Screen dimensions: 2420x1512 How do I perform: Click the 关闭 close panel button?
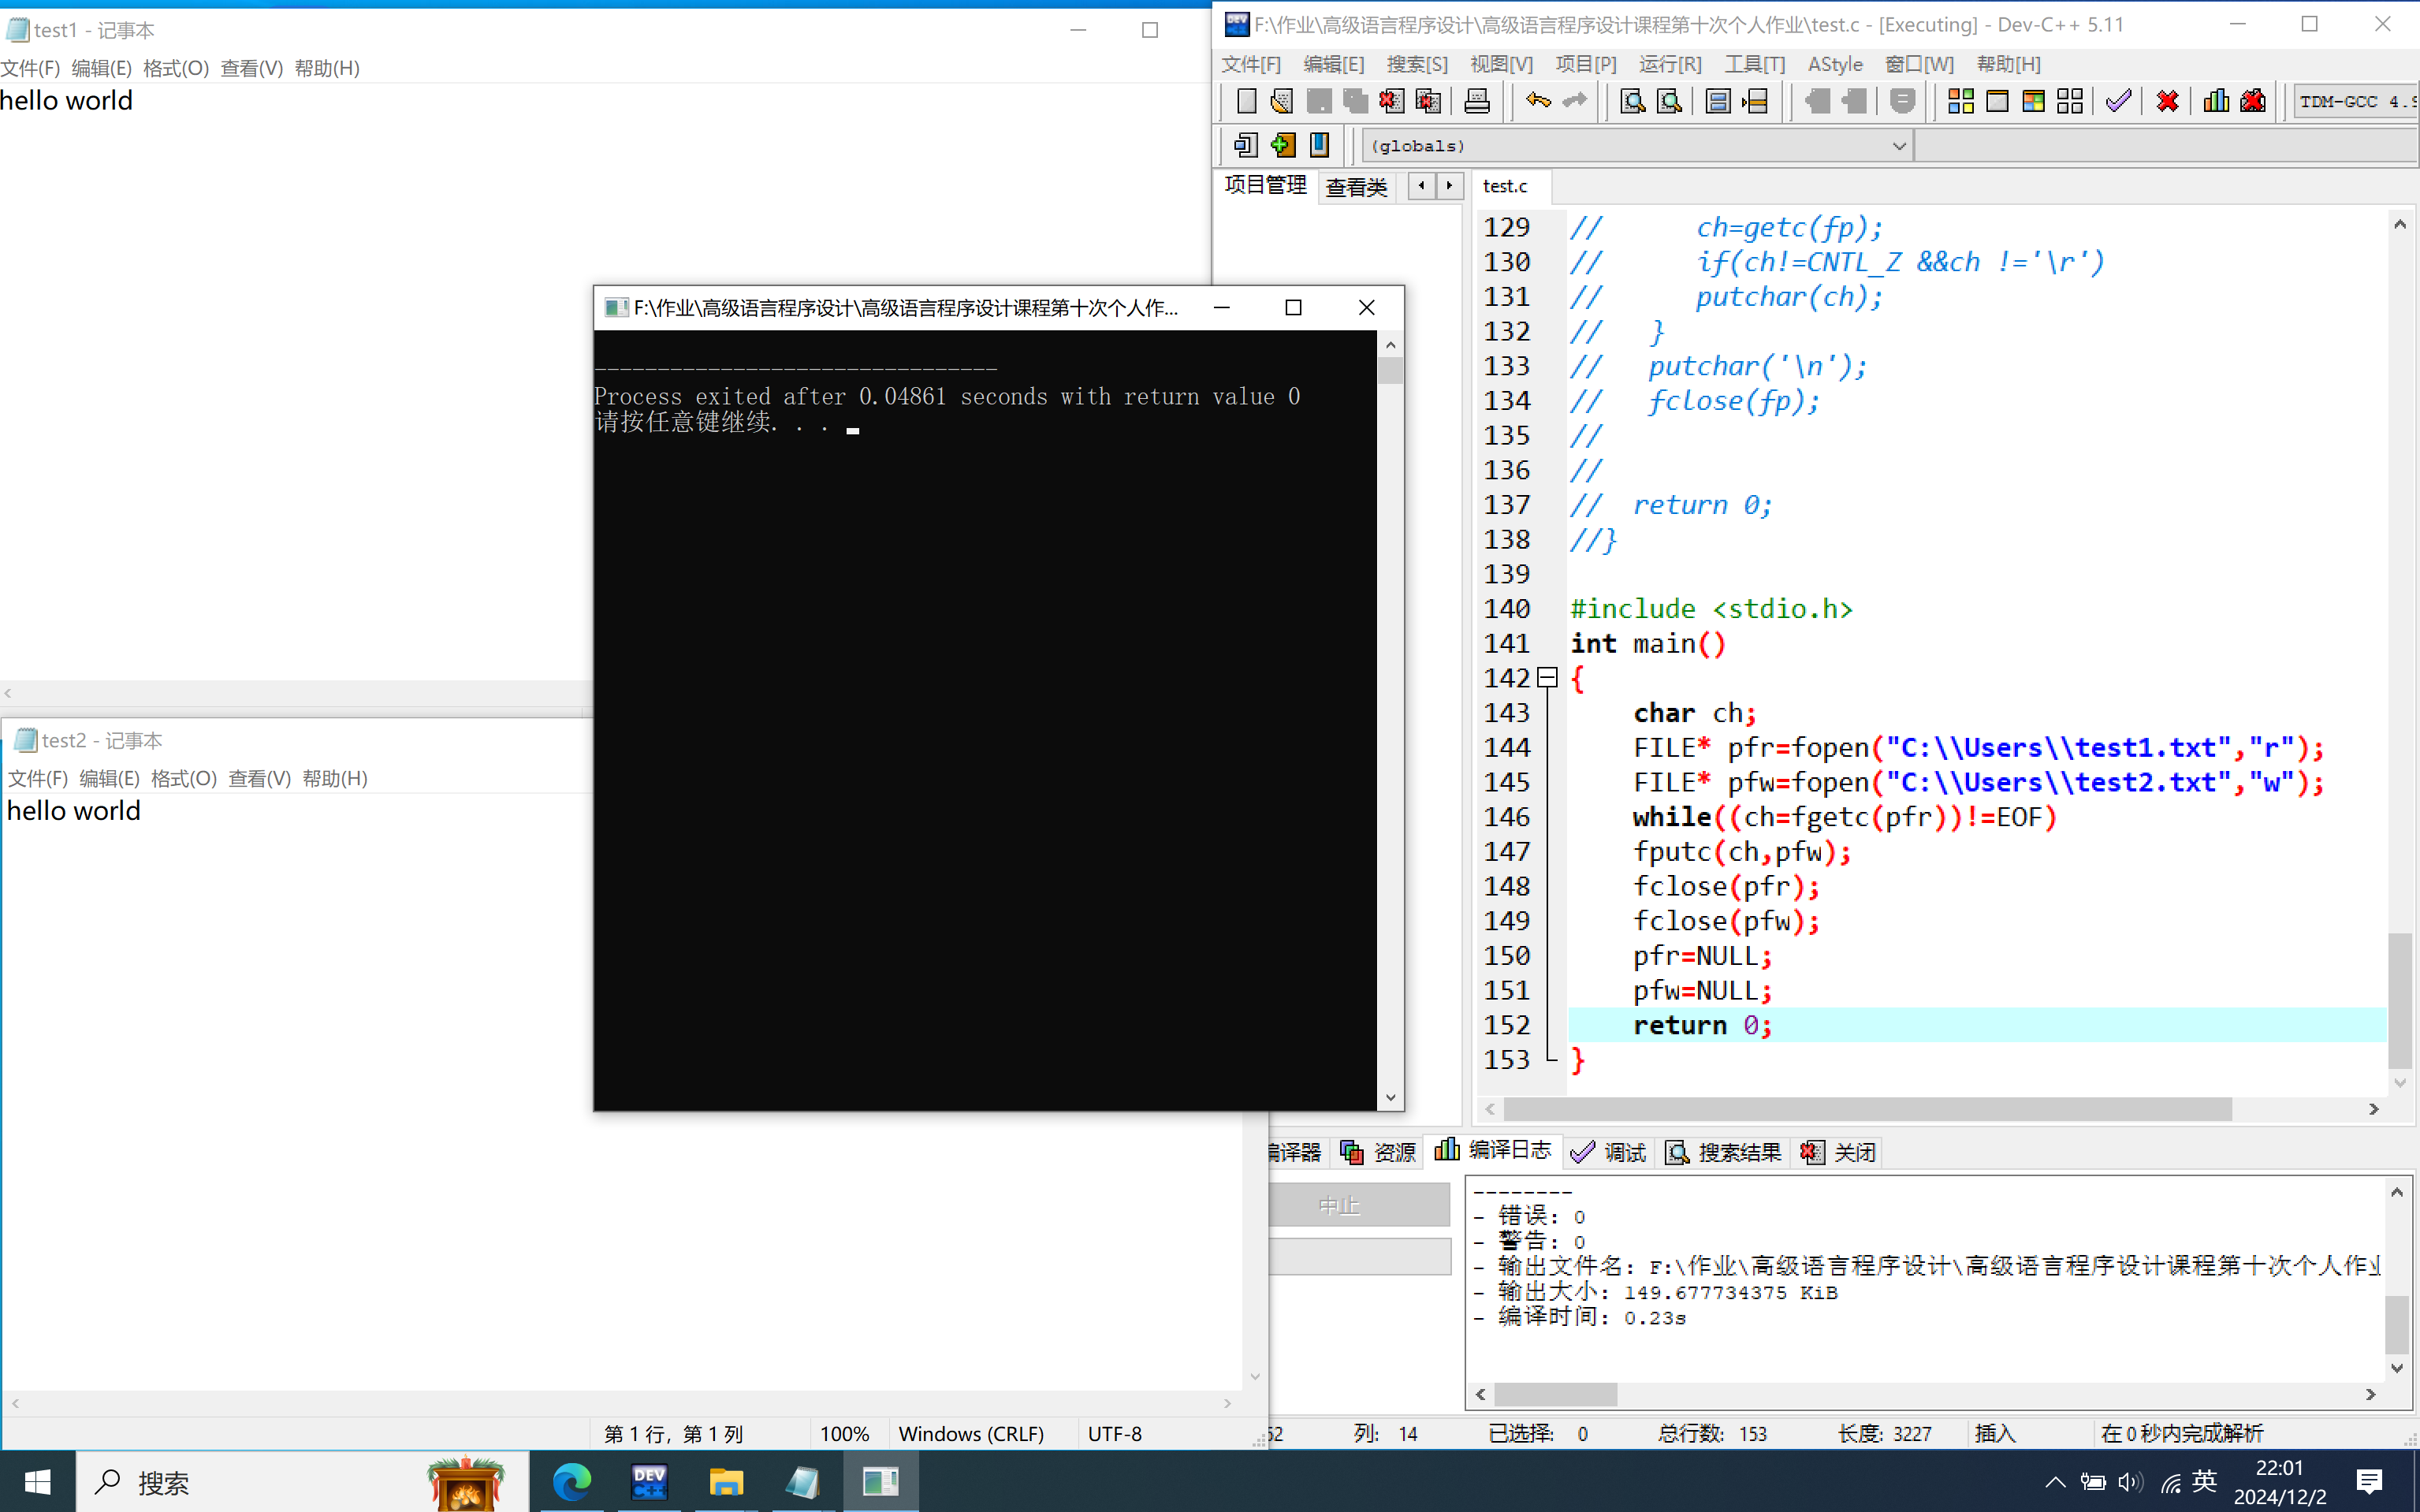[x=1839, y=1152]
